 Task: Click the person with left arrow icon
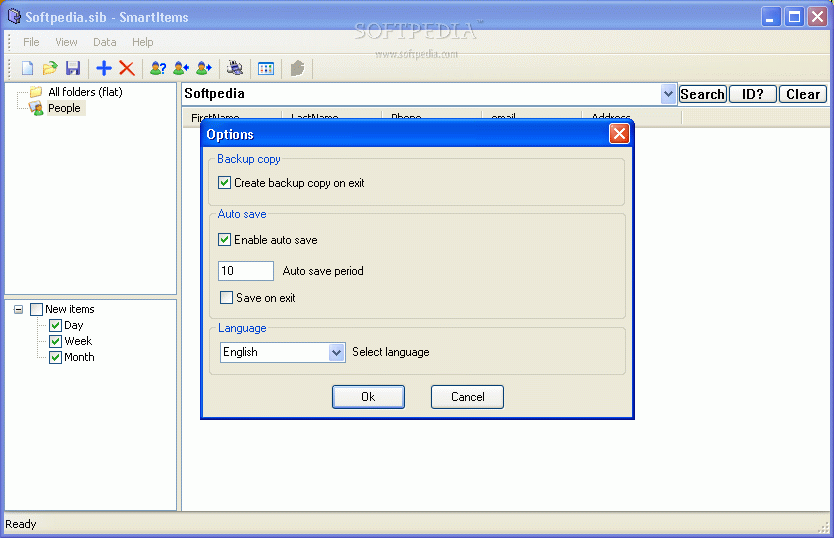tap(181, 68)
